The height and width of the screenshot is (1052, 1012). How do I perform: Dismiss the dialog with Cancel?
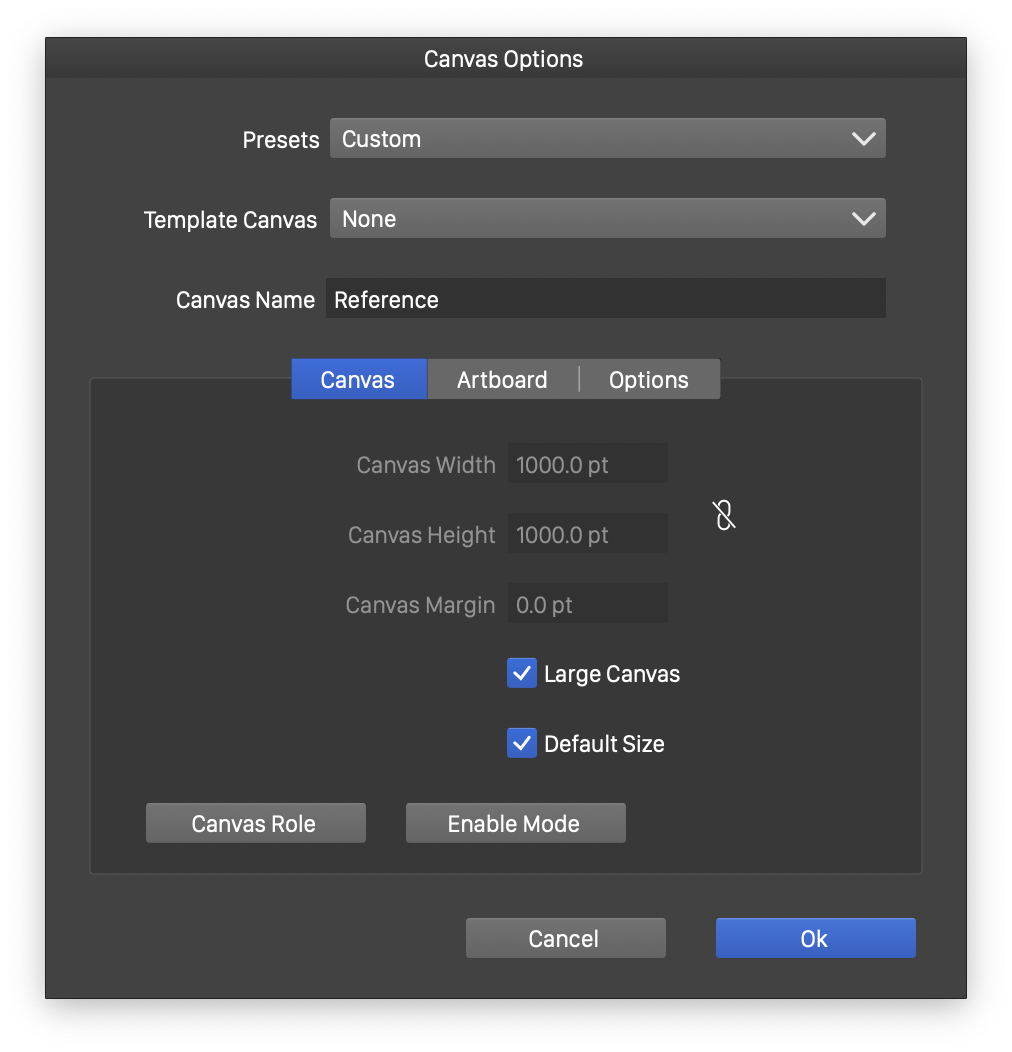pyautogui.click(x=565, y=939)
